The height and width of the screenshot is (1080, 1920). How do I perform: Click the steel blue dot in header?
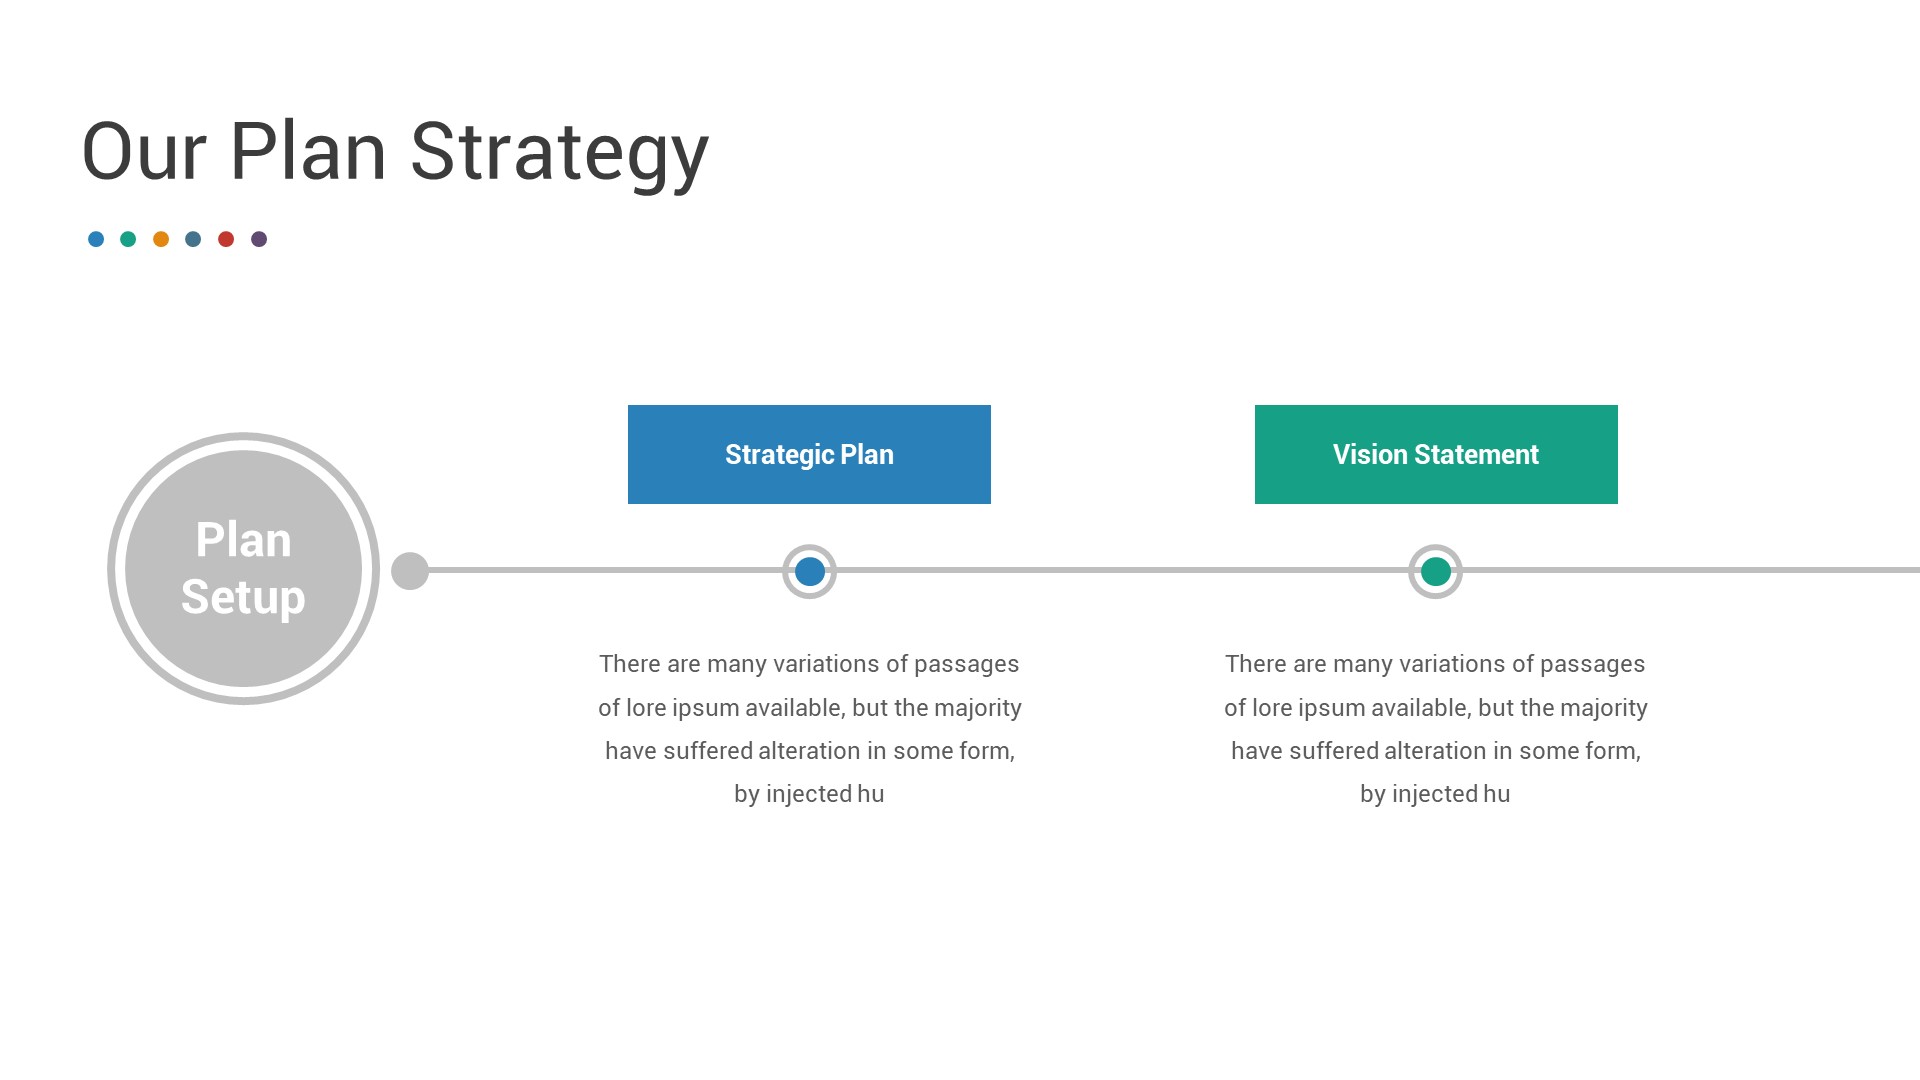click(x=195, y=239)
